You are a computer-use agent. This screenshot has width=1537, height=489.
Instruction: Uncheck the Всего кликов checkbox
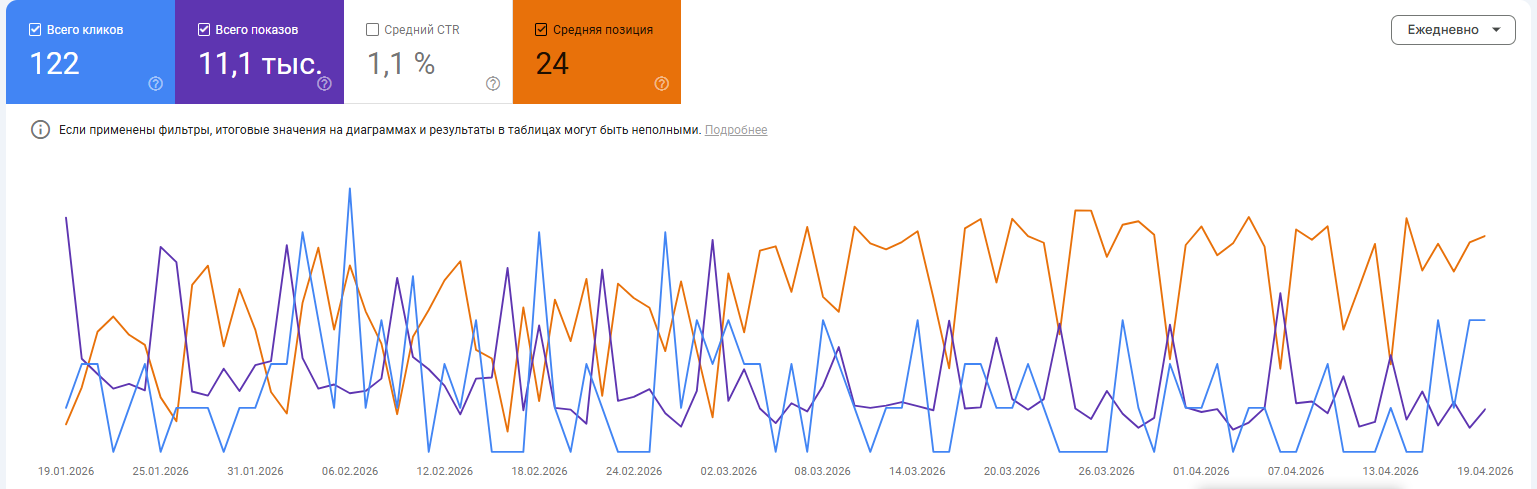click(35, 30)
